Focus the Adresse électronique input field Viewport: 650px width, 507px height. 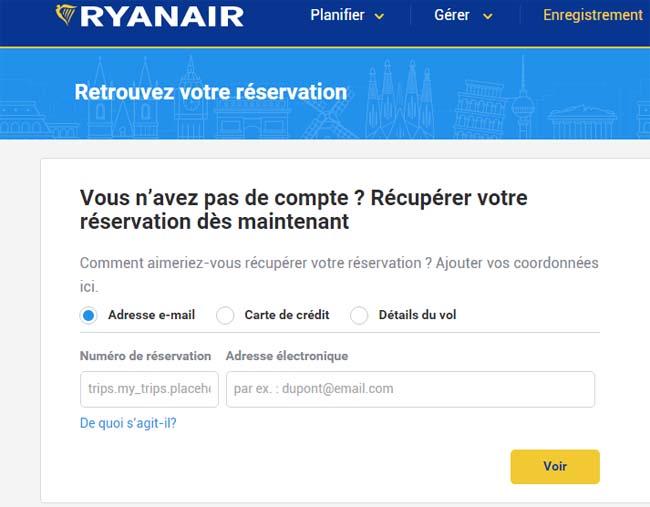(410, 389)
